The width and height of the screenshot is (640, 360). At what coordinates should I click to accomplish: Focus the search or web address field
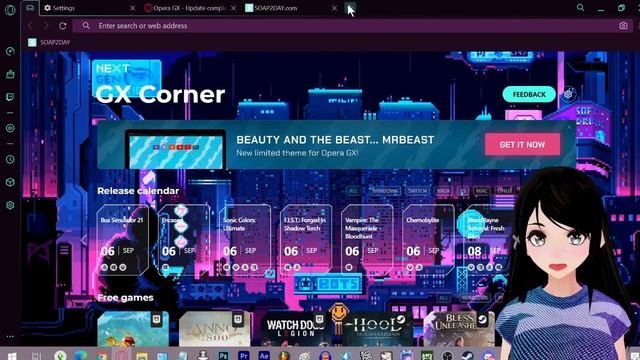(351, 26)
